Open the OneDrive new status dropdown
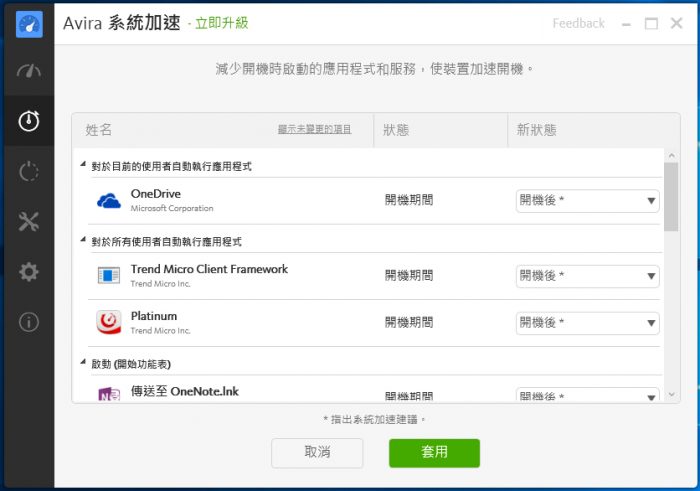Screen dimensions: 700x491 pos(588,201)
